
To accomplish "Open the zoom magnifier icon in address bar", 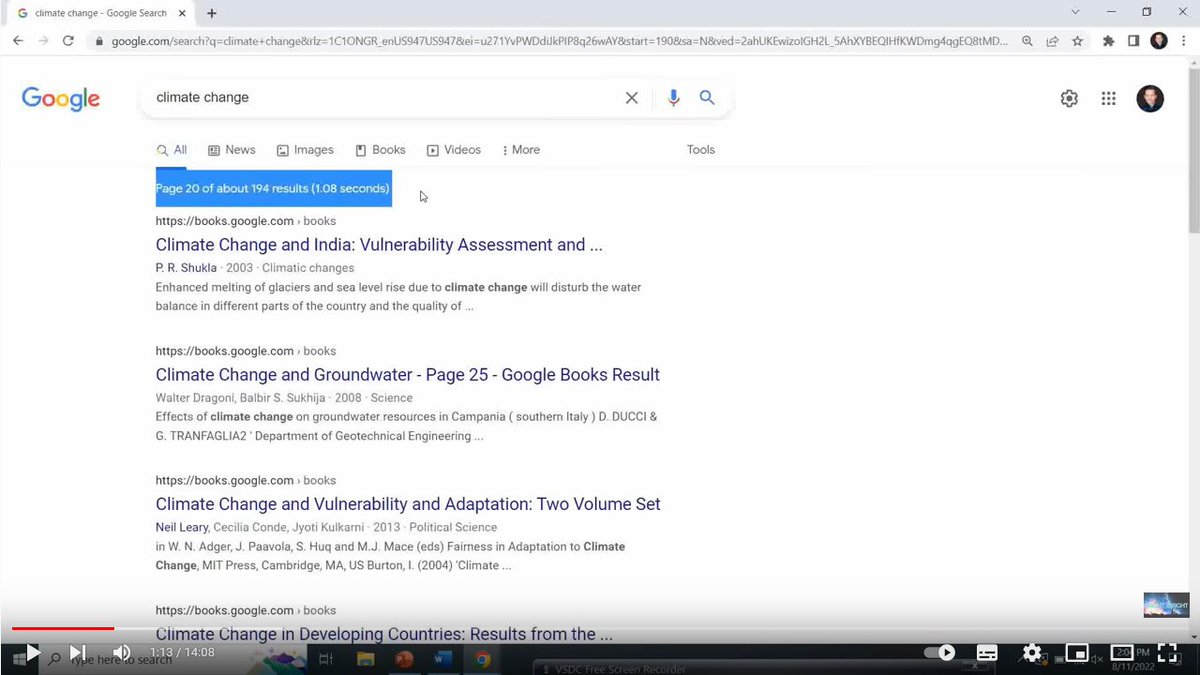I will 1028,41.
